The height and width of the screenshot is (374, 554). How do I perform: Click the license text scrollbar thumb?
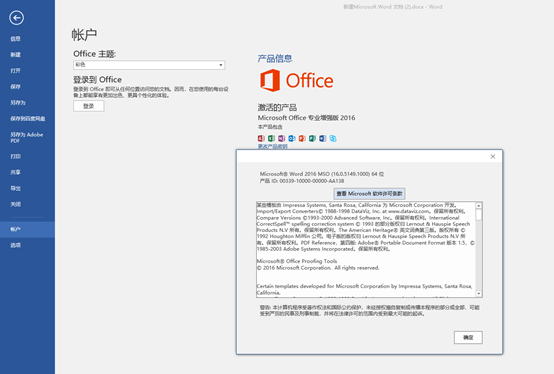[479, 215]
